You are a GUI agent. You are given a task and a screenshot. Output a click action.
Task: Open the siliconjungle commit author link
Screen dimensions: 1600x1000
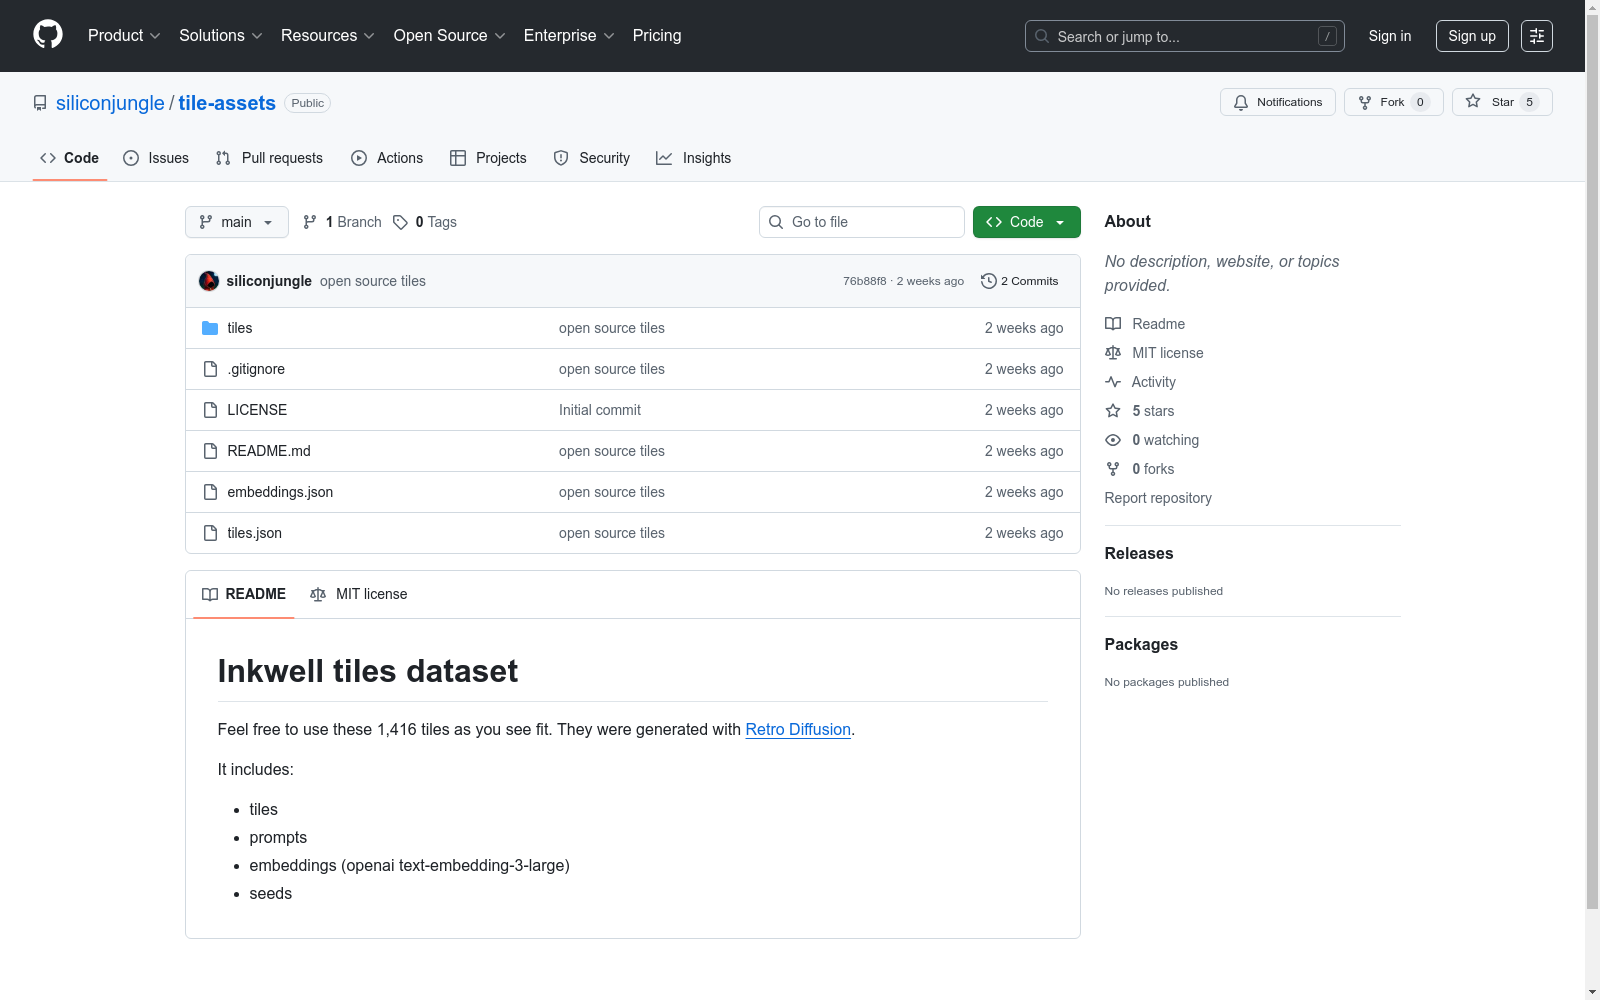point(269,281)
